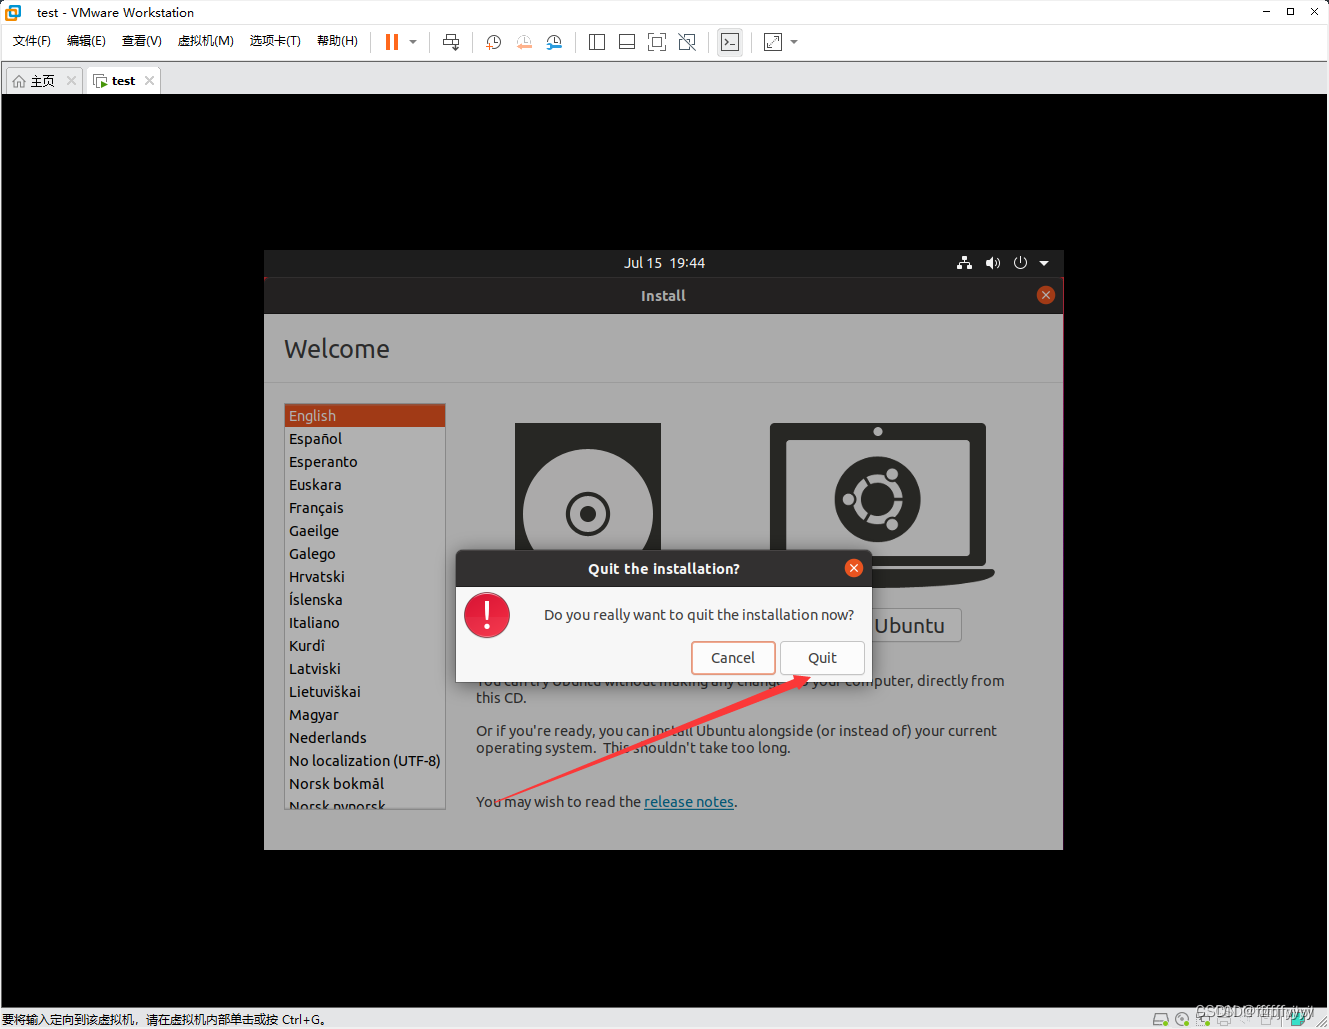Minimize the VMware Workstation window
Image resolution: width=1329 pixels, height=1029 pixels.
click(x=1266, y=12)
